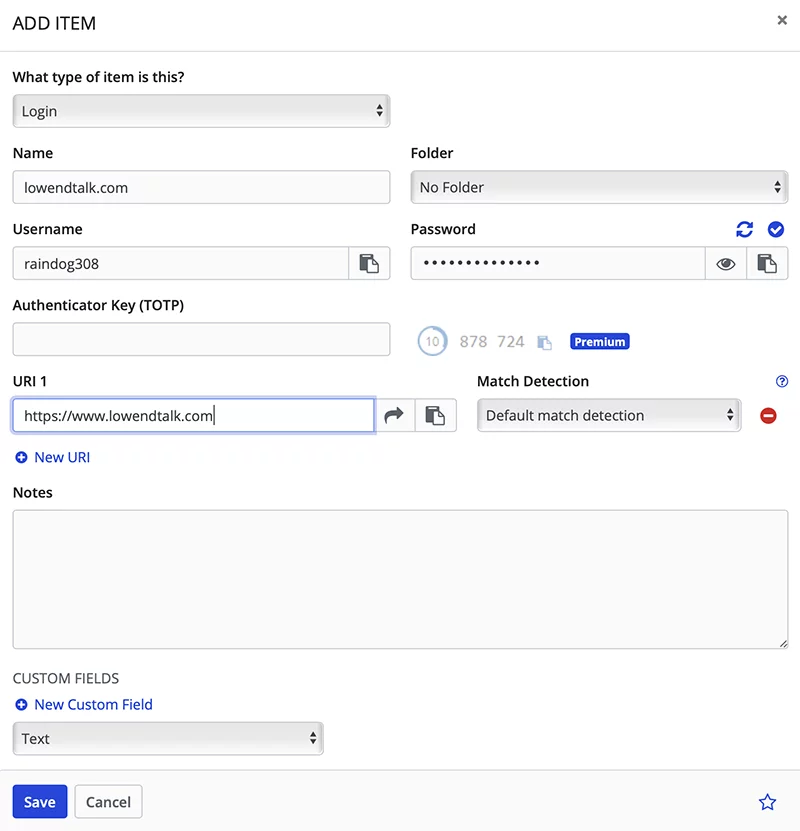Copy the password with the clipboard icon
Viewport: 800px width, 831px height.
pos(767,263)
